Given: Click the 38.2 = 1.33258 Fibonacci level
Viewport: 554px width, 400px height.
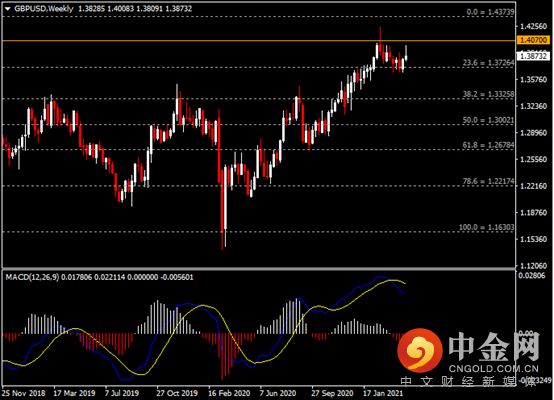Looking at the screenshot, I should (488, 94).
